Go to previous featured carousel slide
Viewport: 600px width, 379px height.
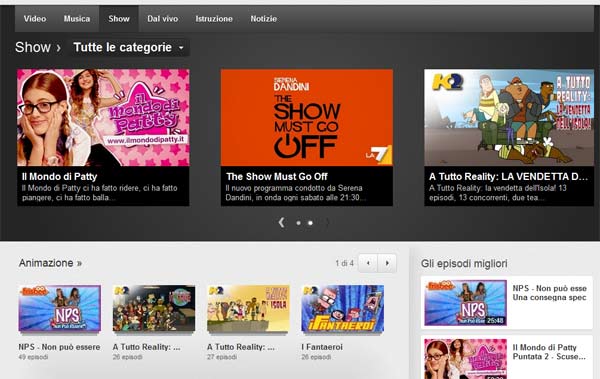coord(281,222)
